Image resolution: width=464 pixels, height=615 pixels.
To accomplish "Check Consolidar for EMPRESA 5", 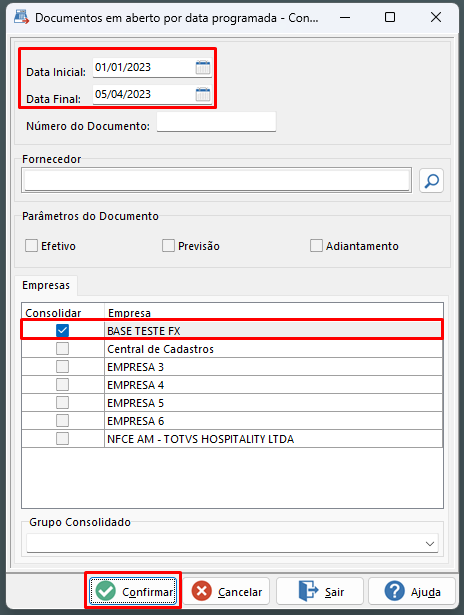I will [62, 403].
